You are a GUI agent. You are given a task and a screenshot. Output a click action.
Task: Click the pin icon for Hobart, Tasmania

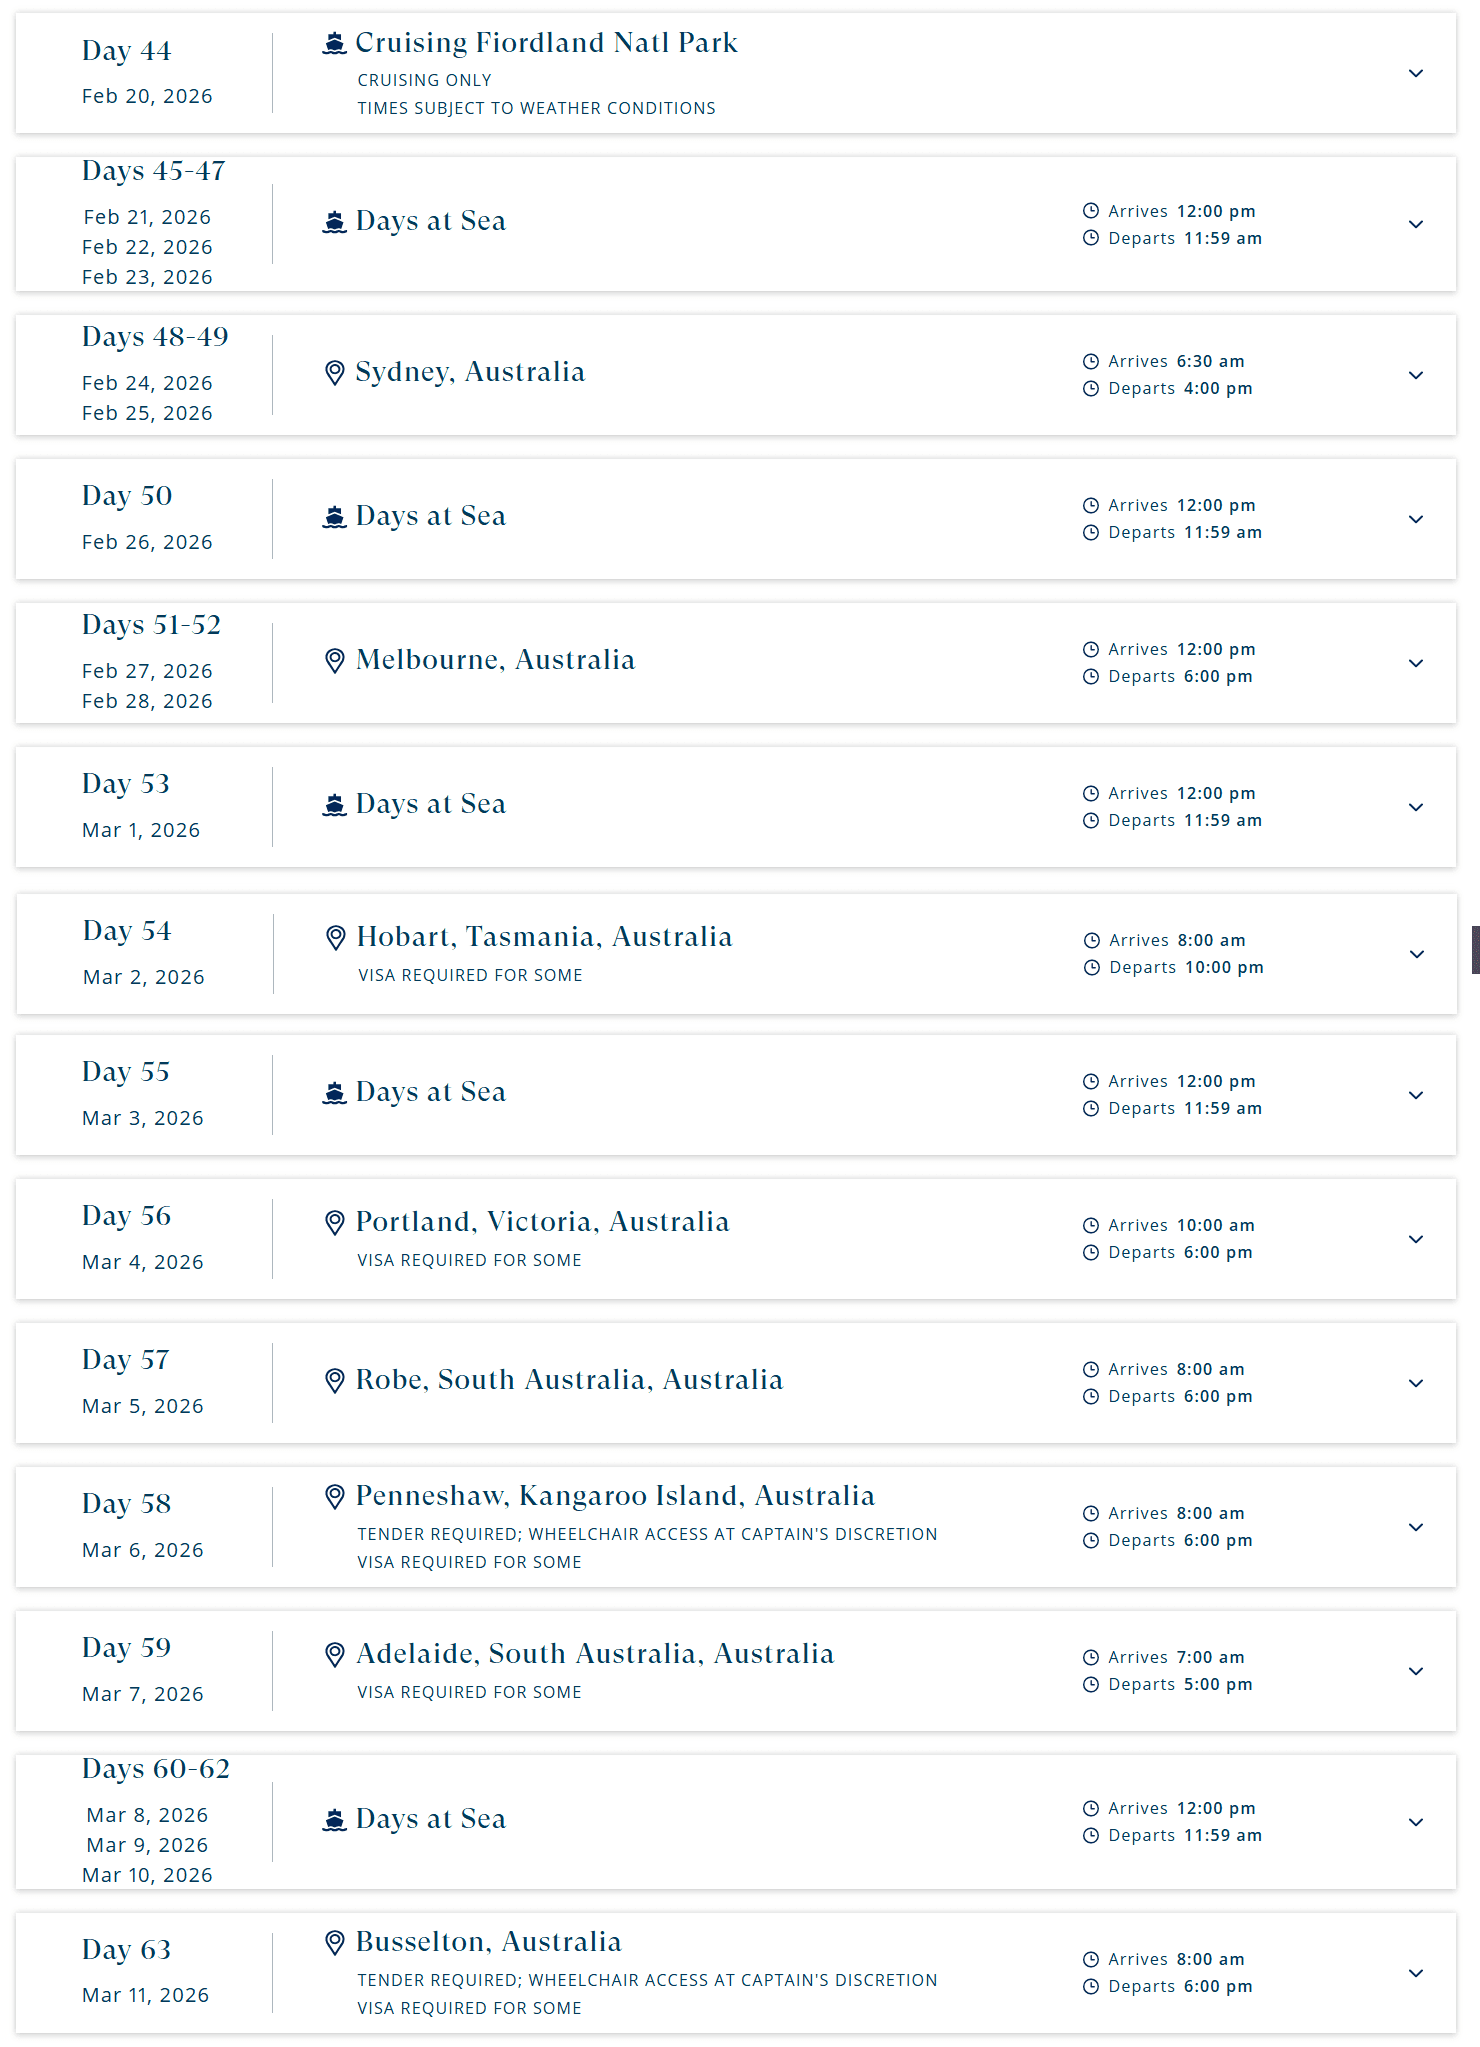[336, 938]
